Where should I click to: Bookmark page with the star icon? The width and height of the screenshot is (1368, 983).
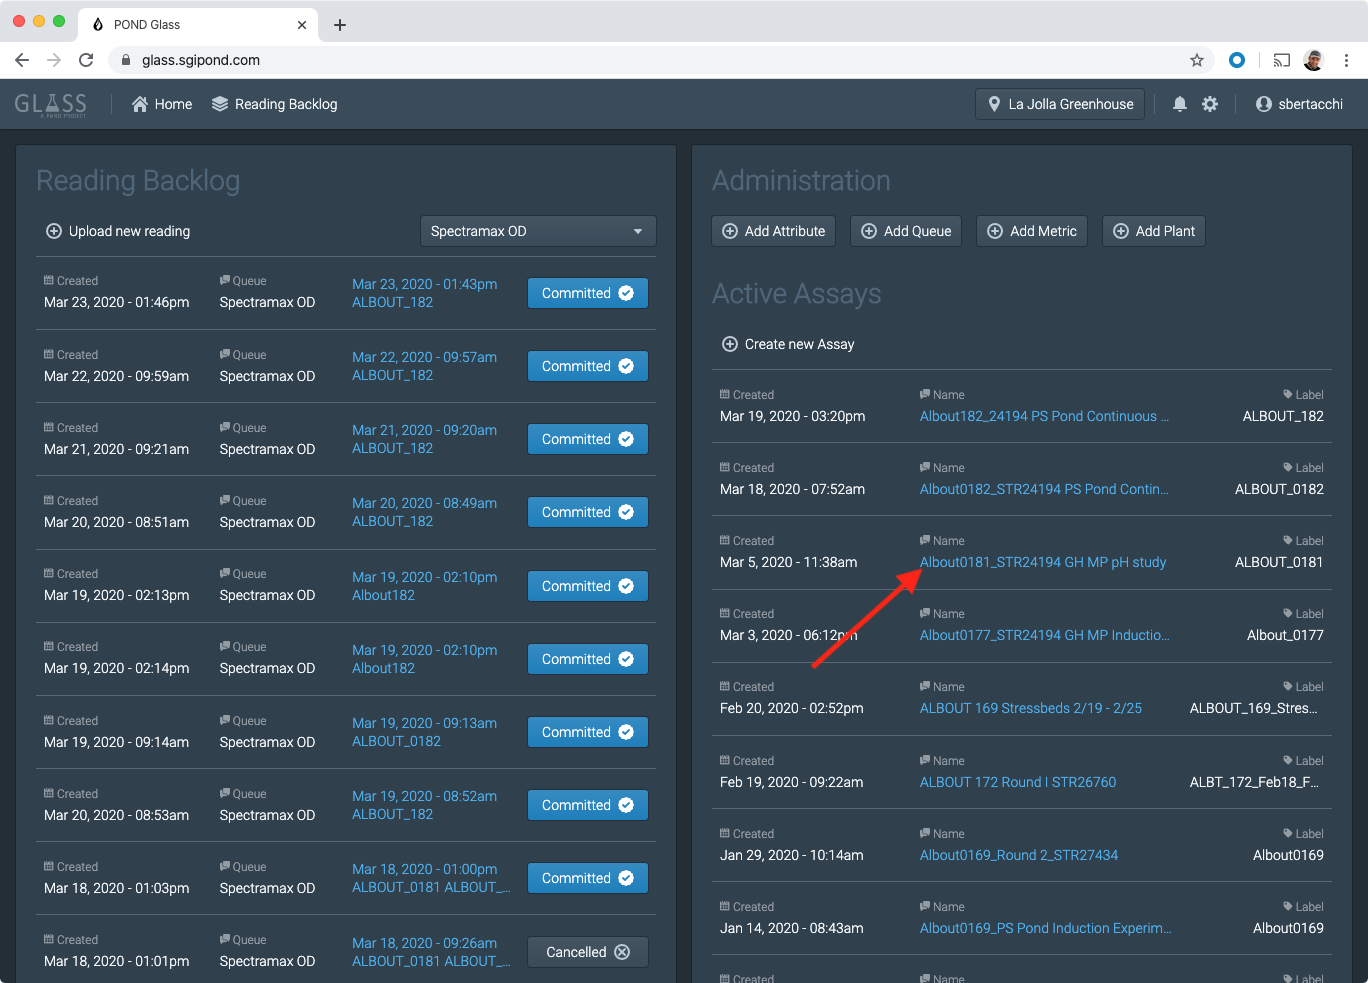point(1197,60)
